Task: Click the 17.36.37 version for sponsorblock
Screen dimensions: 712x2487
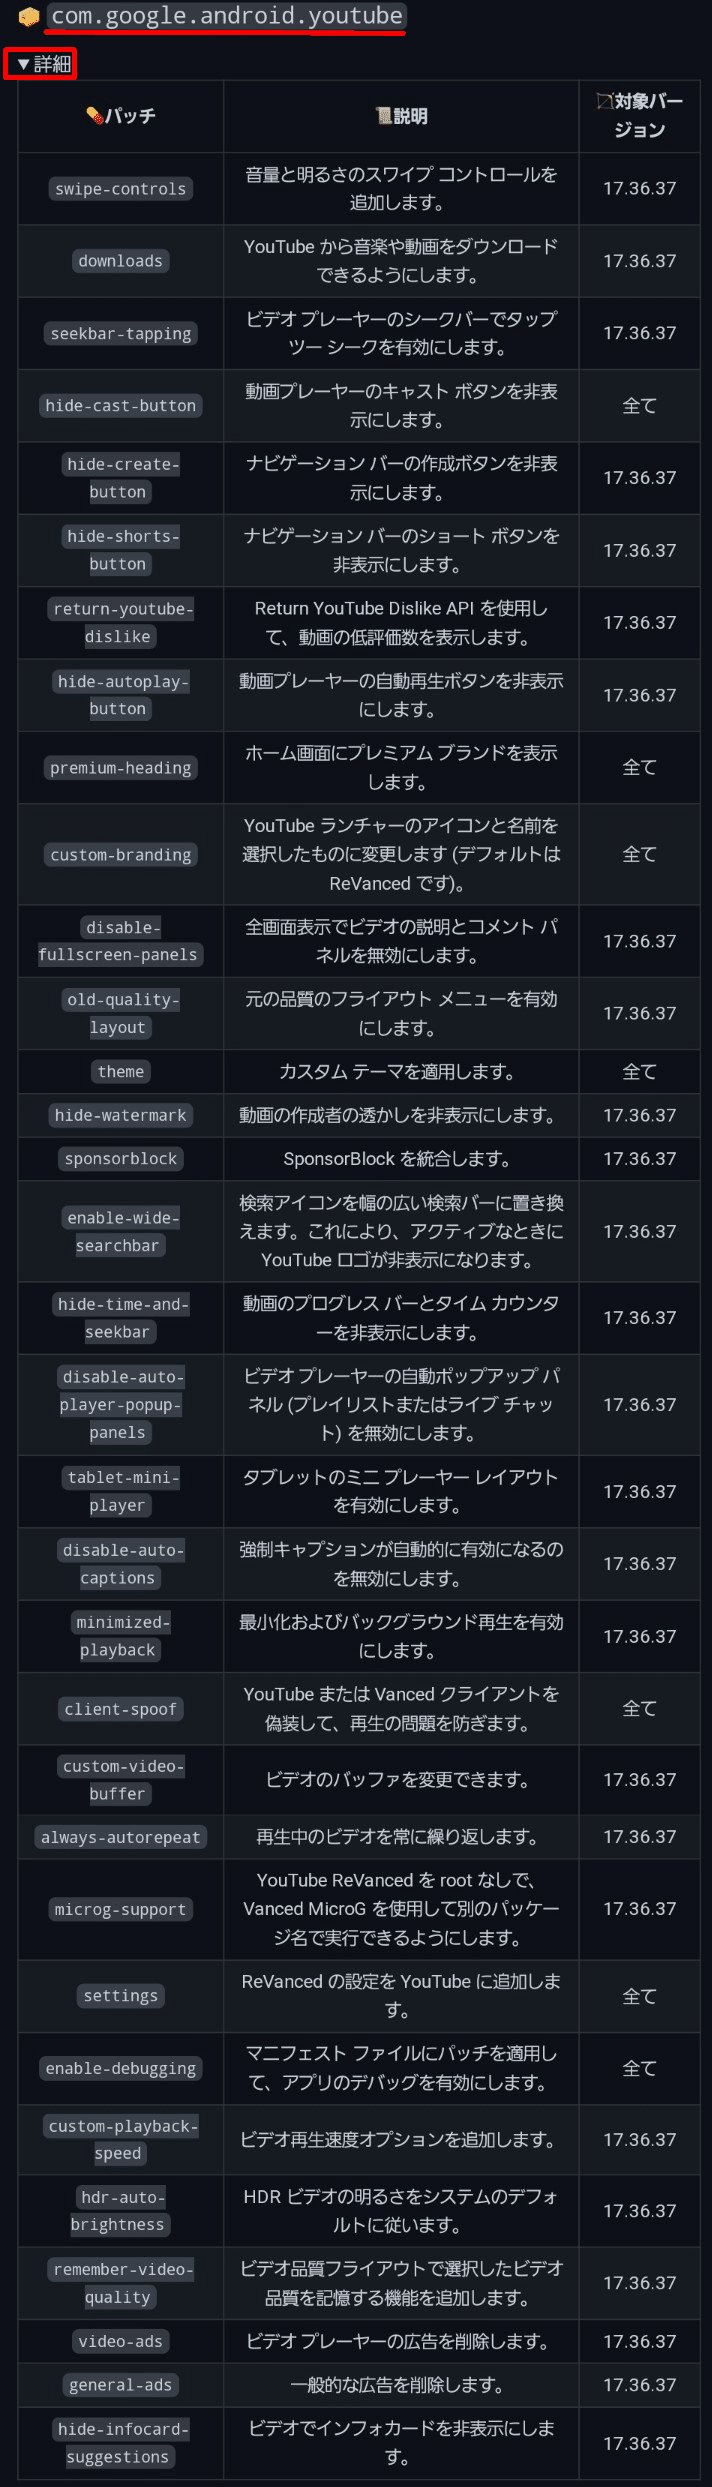Action: [x=640, y=1159]
